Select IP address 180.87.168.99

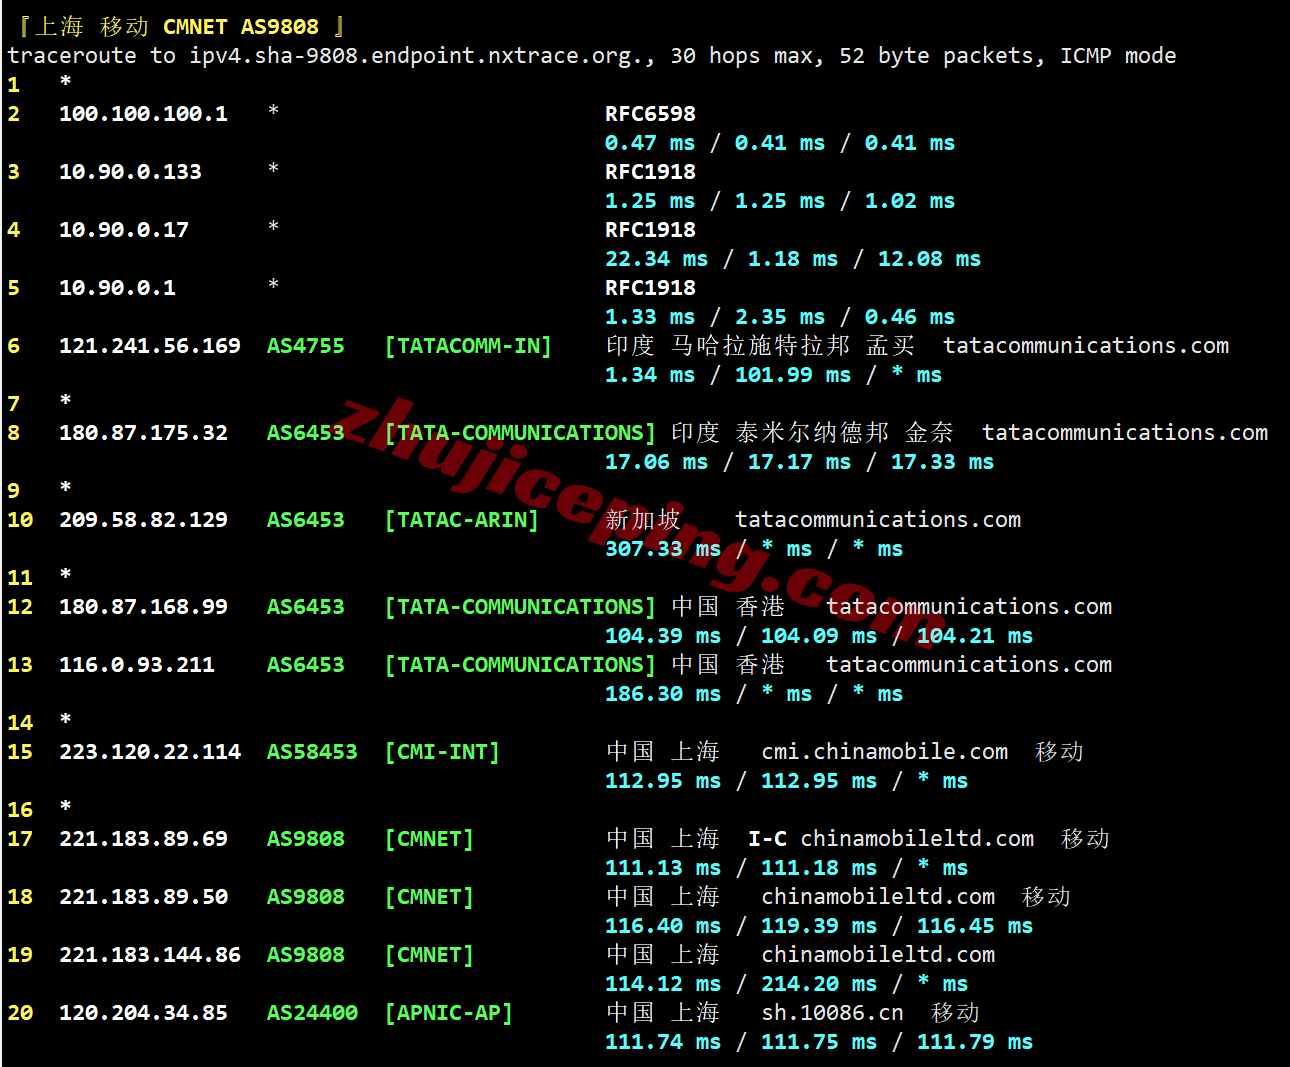[143, 607]
